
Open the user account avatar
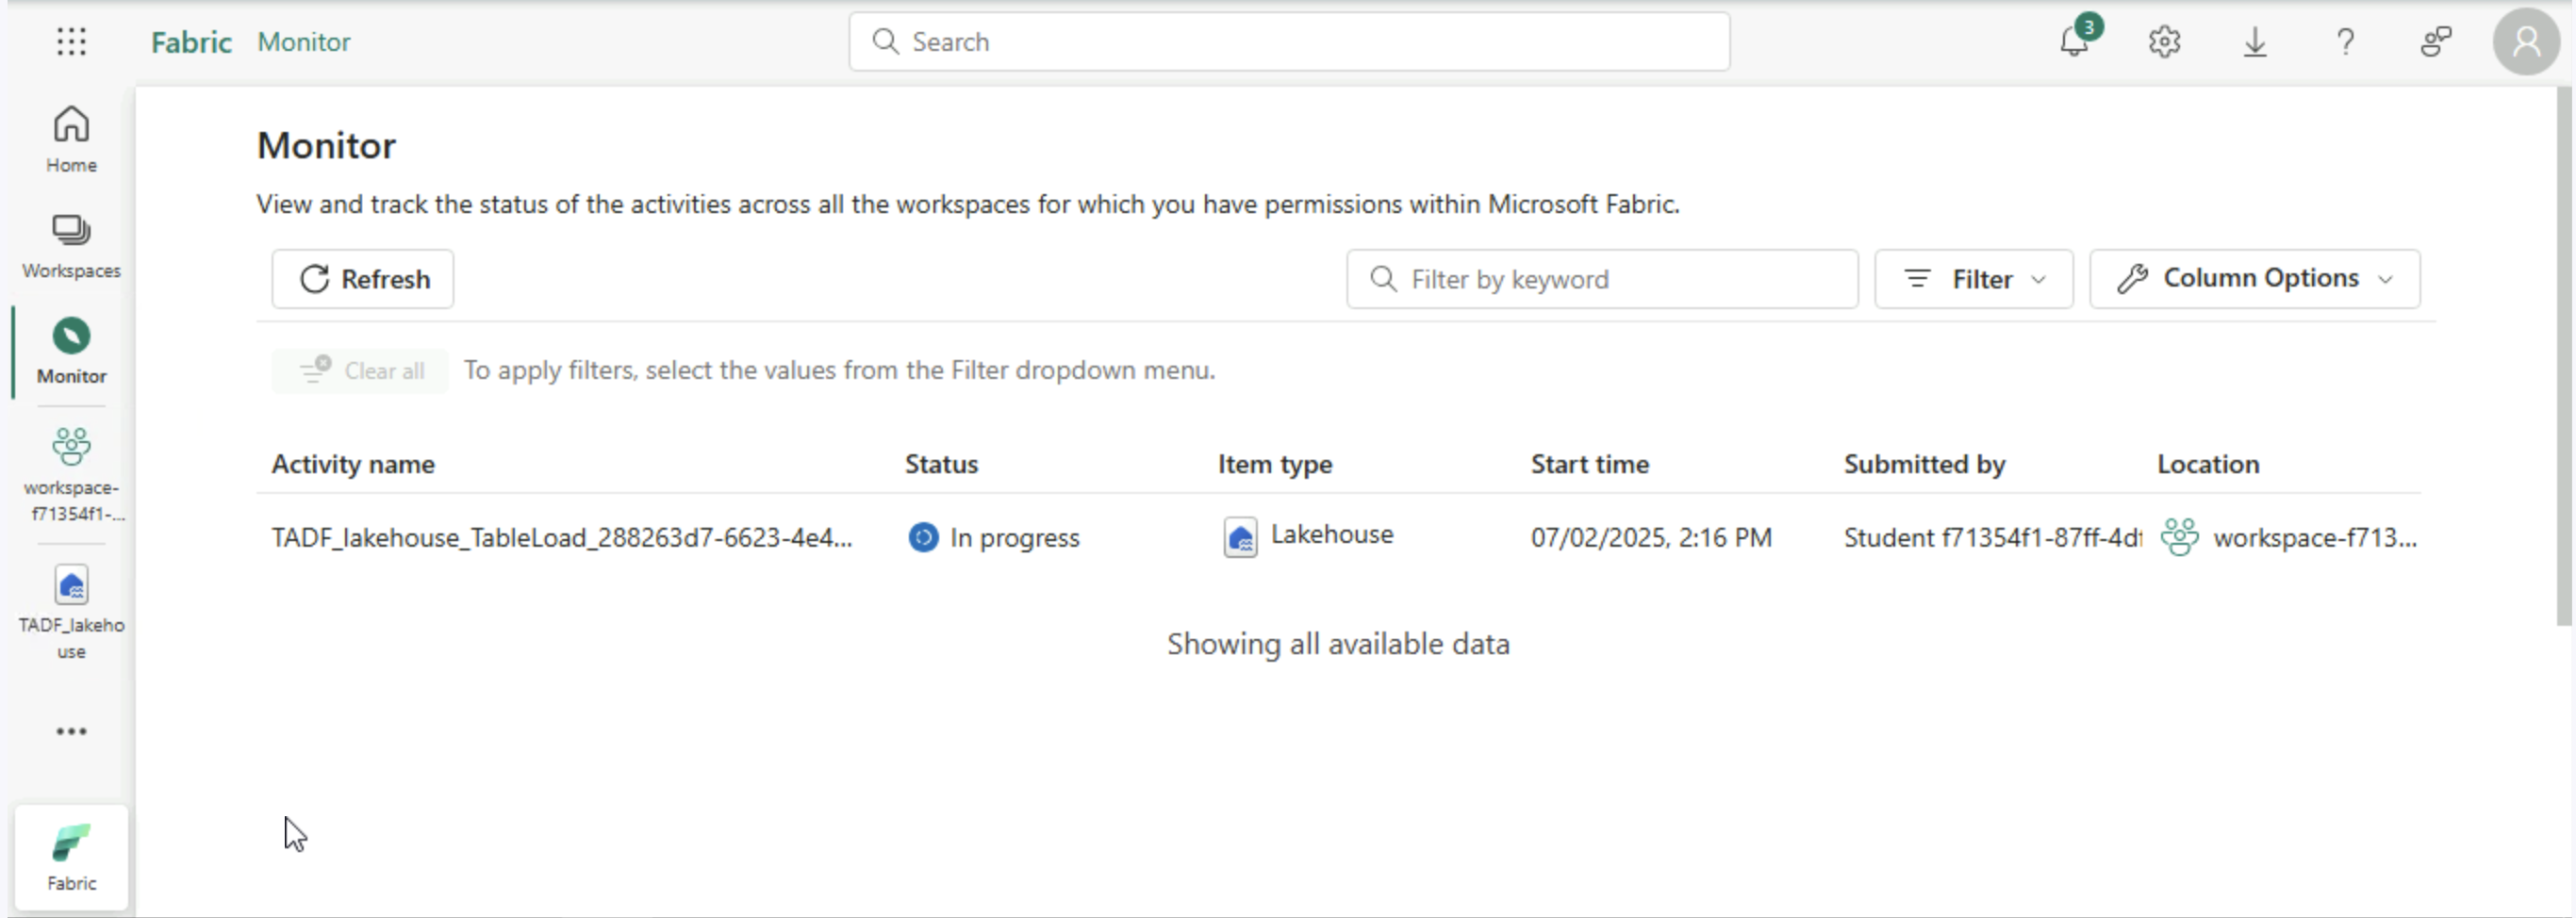coord(2526,42)
